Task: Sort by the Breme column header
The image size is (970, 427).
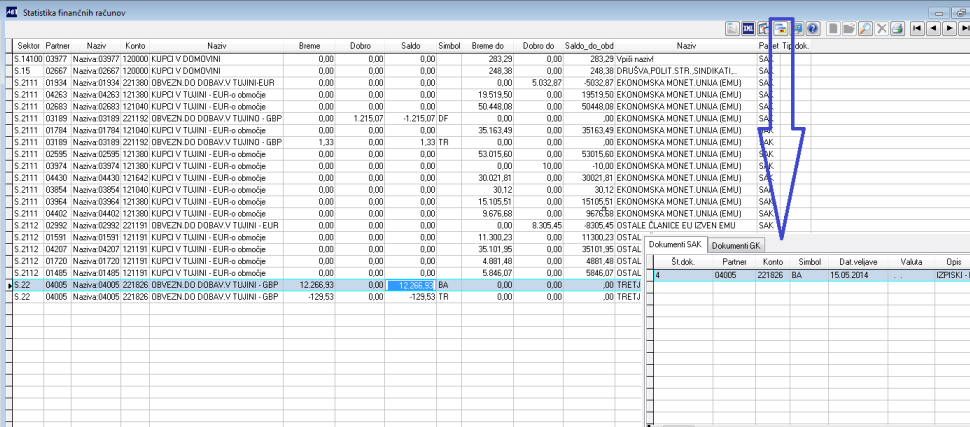Action: [309, 46]
